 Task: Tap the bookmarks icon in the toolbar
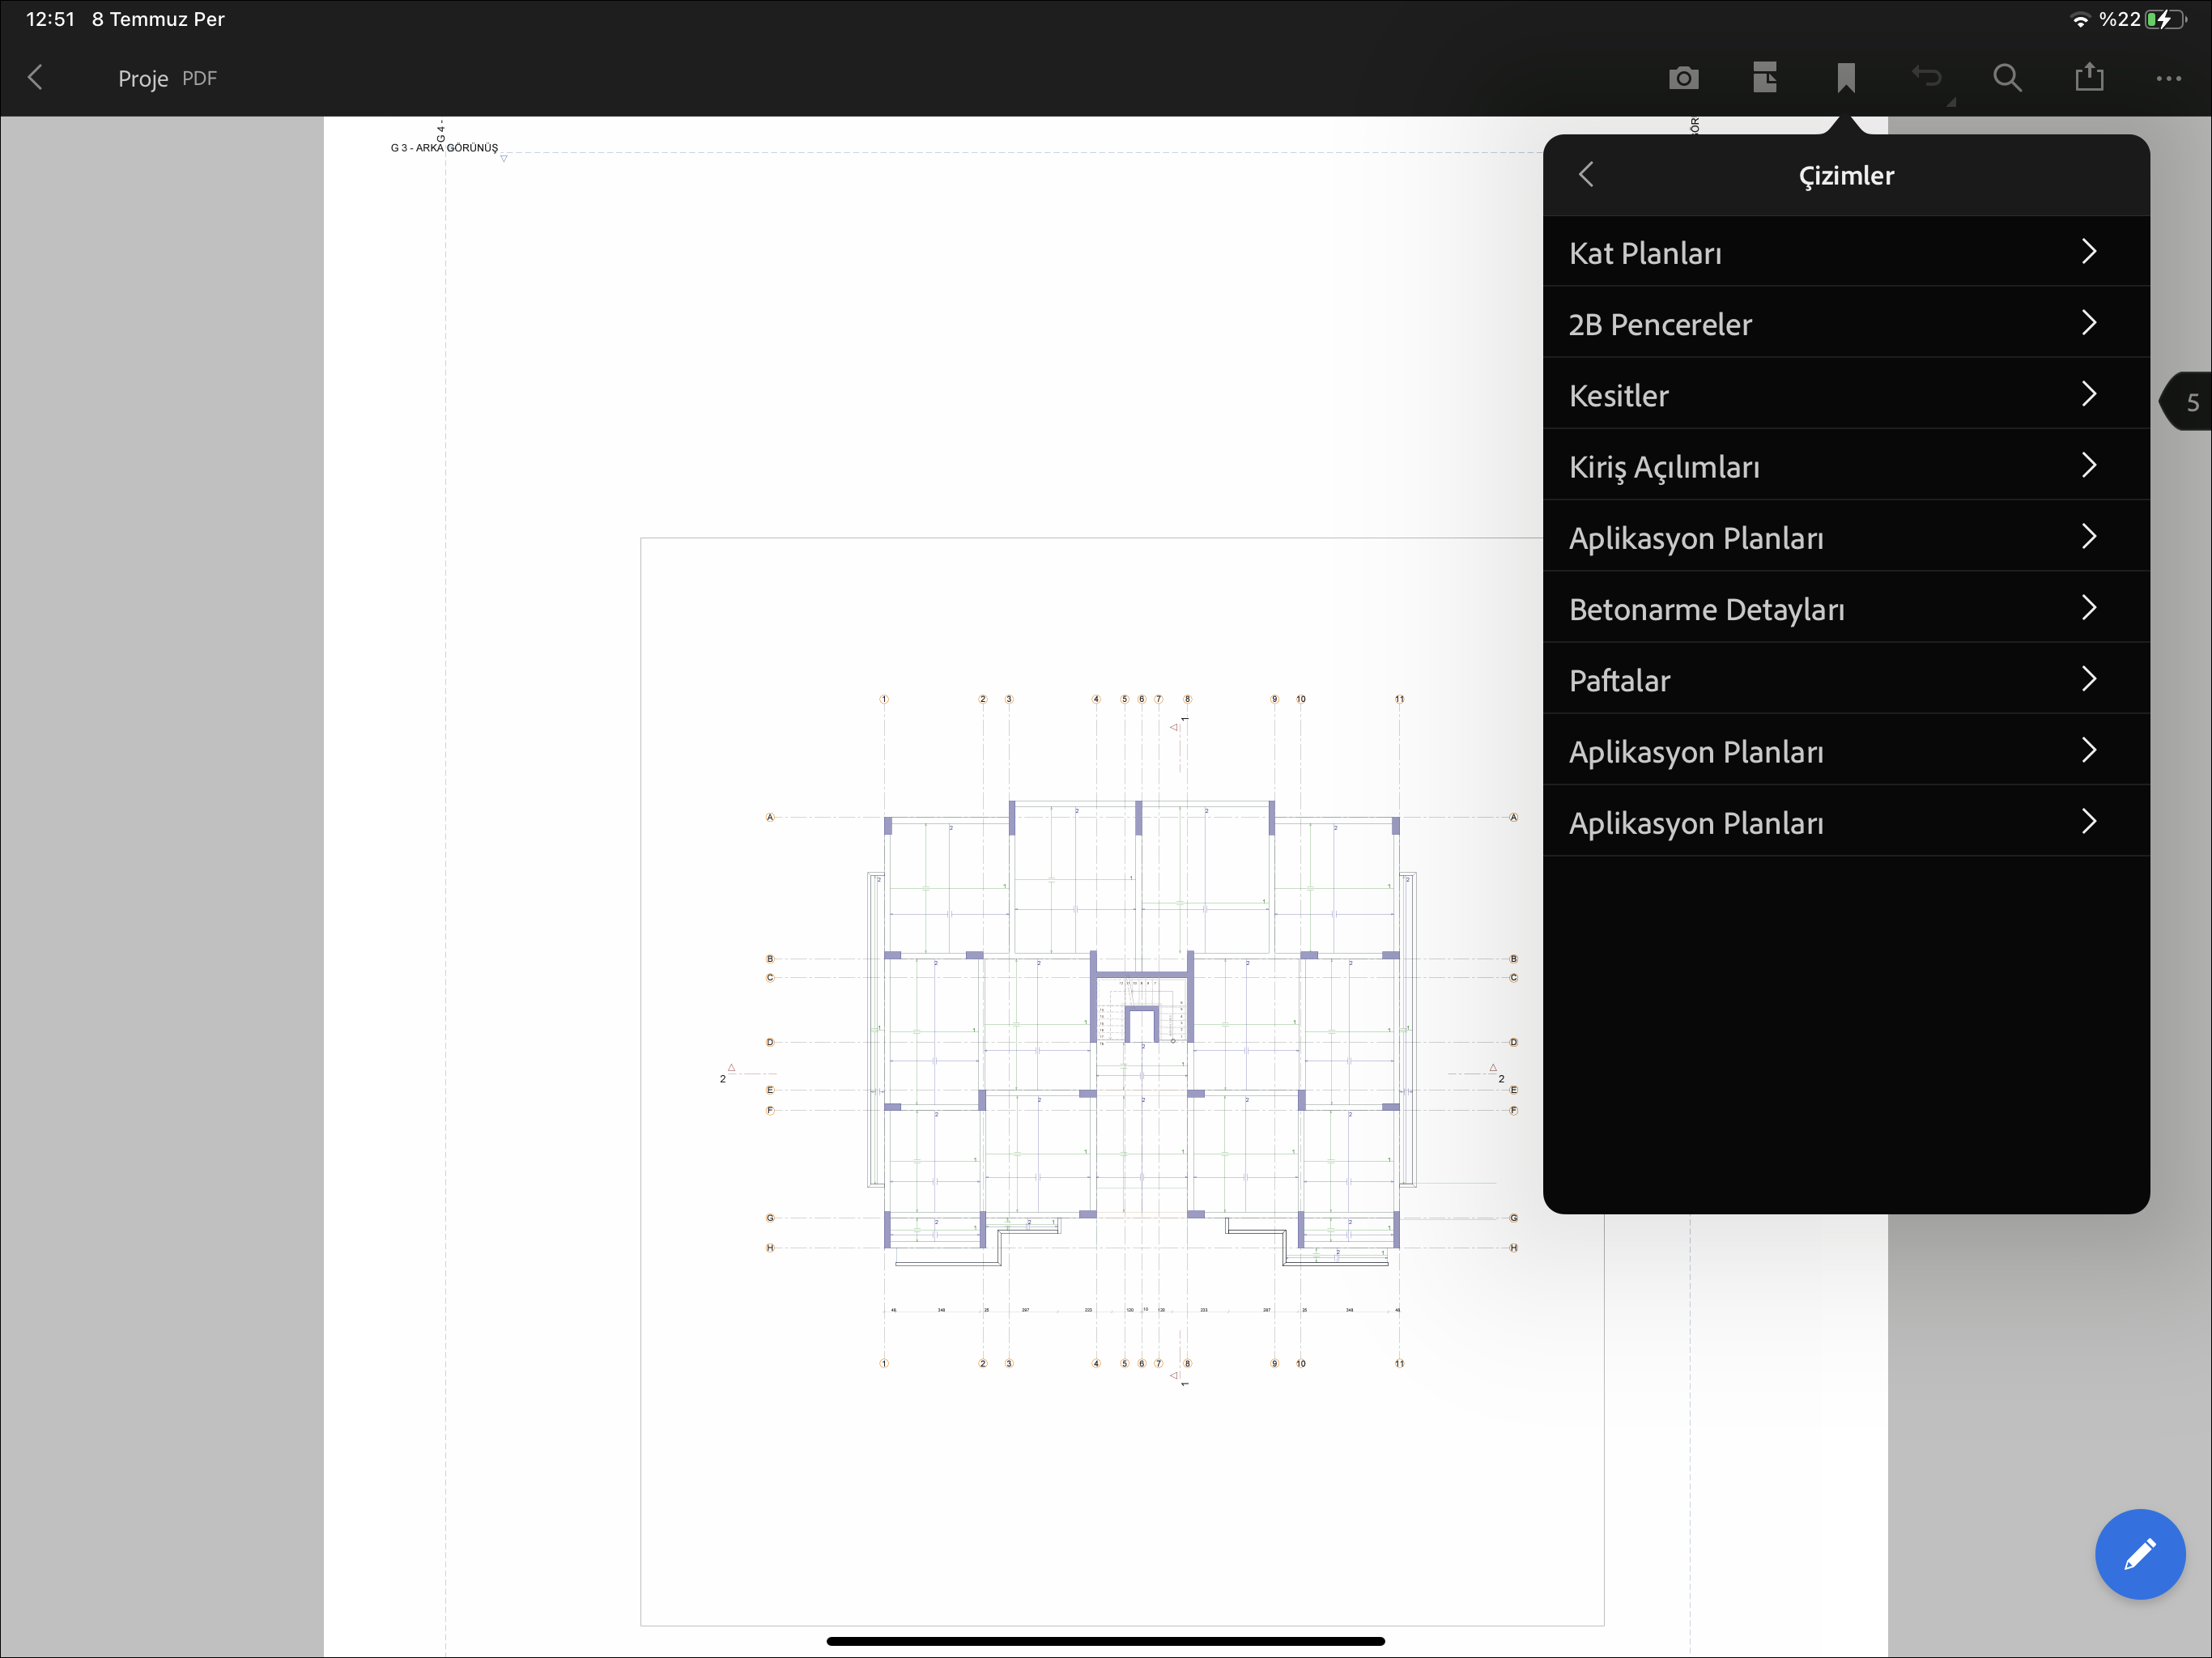(x=1846, y=78)
